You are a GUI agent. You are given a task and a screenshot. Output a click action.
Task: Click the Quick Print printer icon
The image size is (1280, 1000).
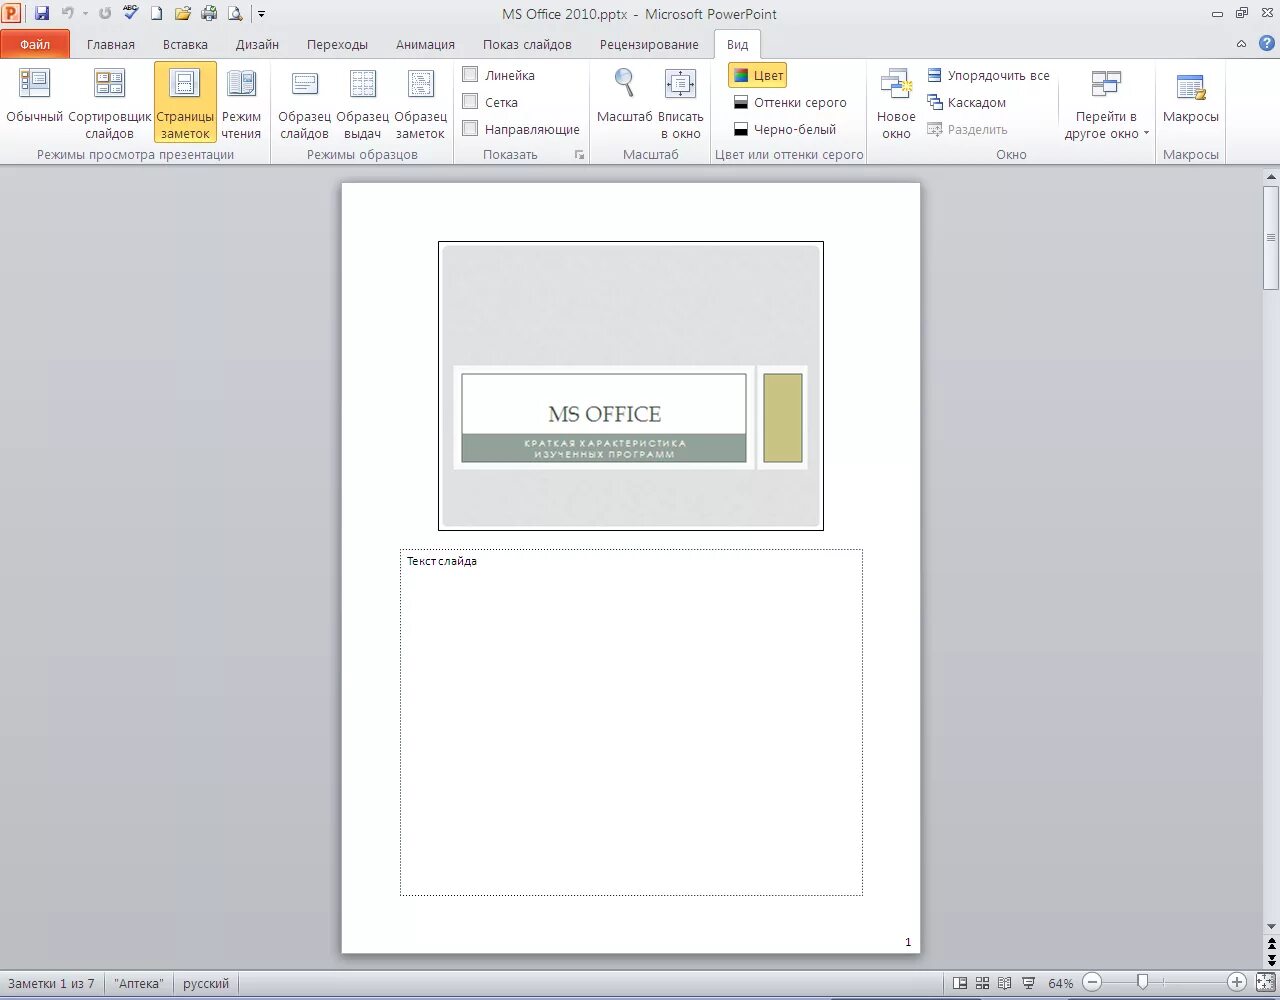(x=209, y=14)
